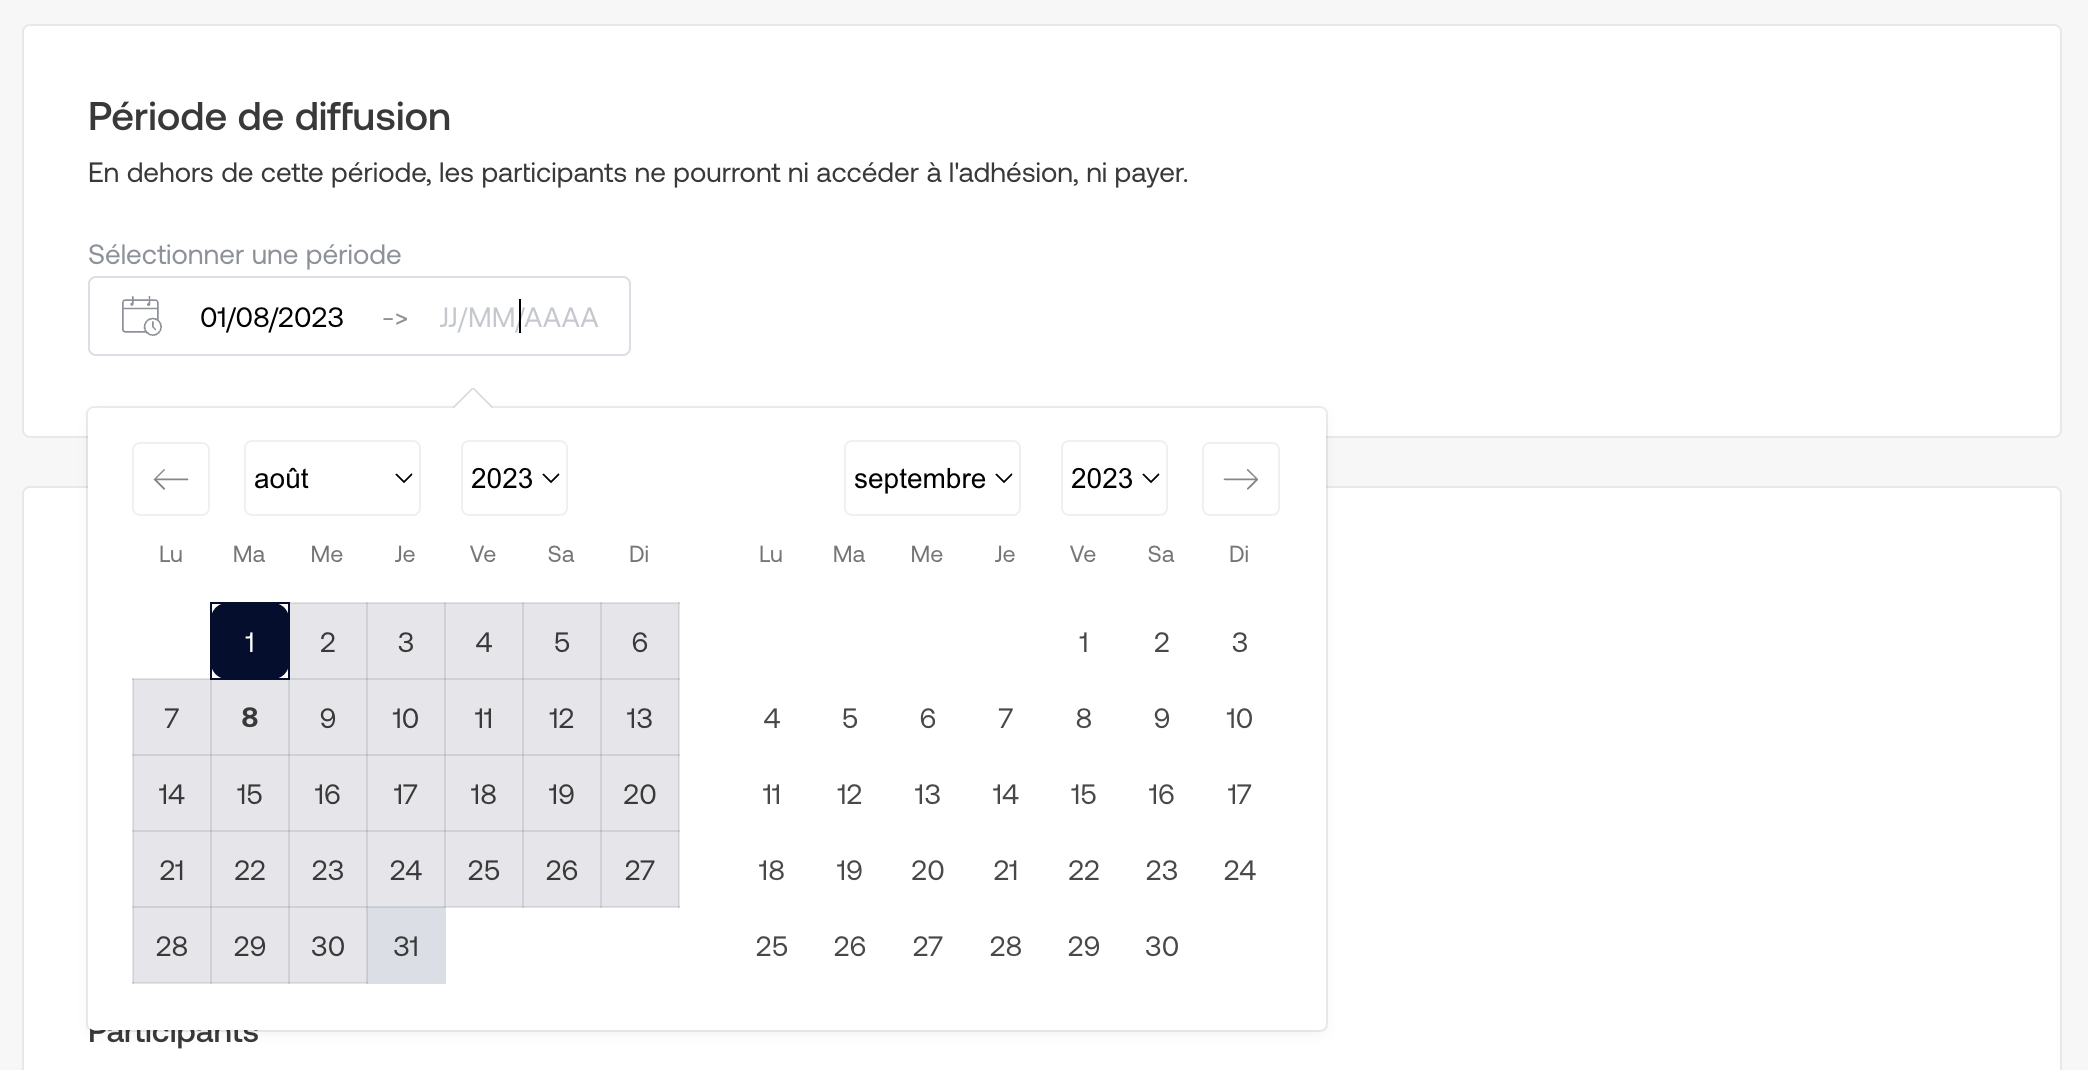Select September 1 in the right calendar
Viewport: 2088px width, 1070px height.
1083,641
